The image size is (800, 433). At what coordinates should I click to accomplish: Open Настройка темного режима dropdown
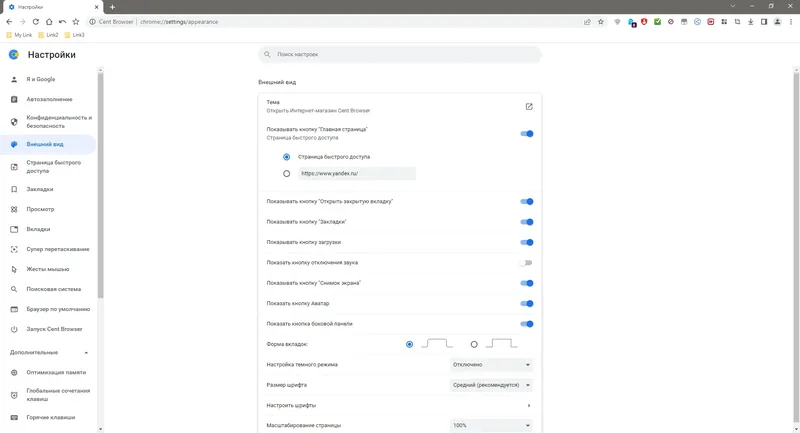pos(491,365)
